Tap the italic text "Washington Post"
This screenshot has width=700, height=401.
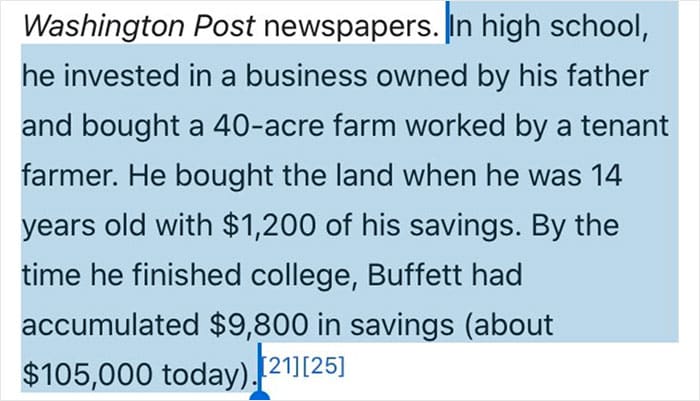tap(139, 26)
